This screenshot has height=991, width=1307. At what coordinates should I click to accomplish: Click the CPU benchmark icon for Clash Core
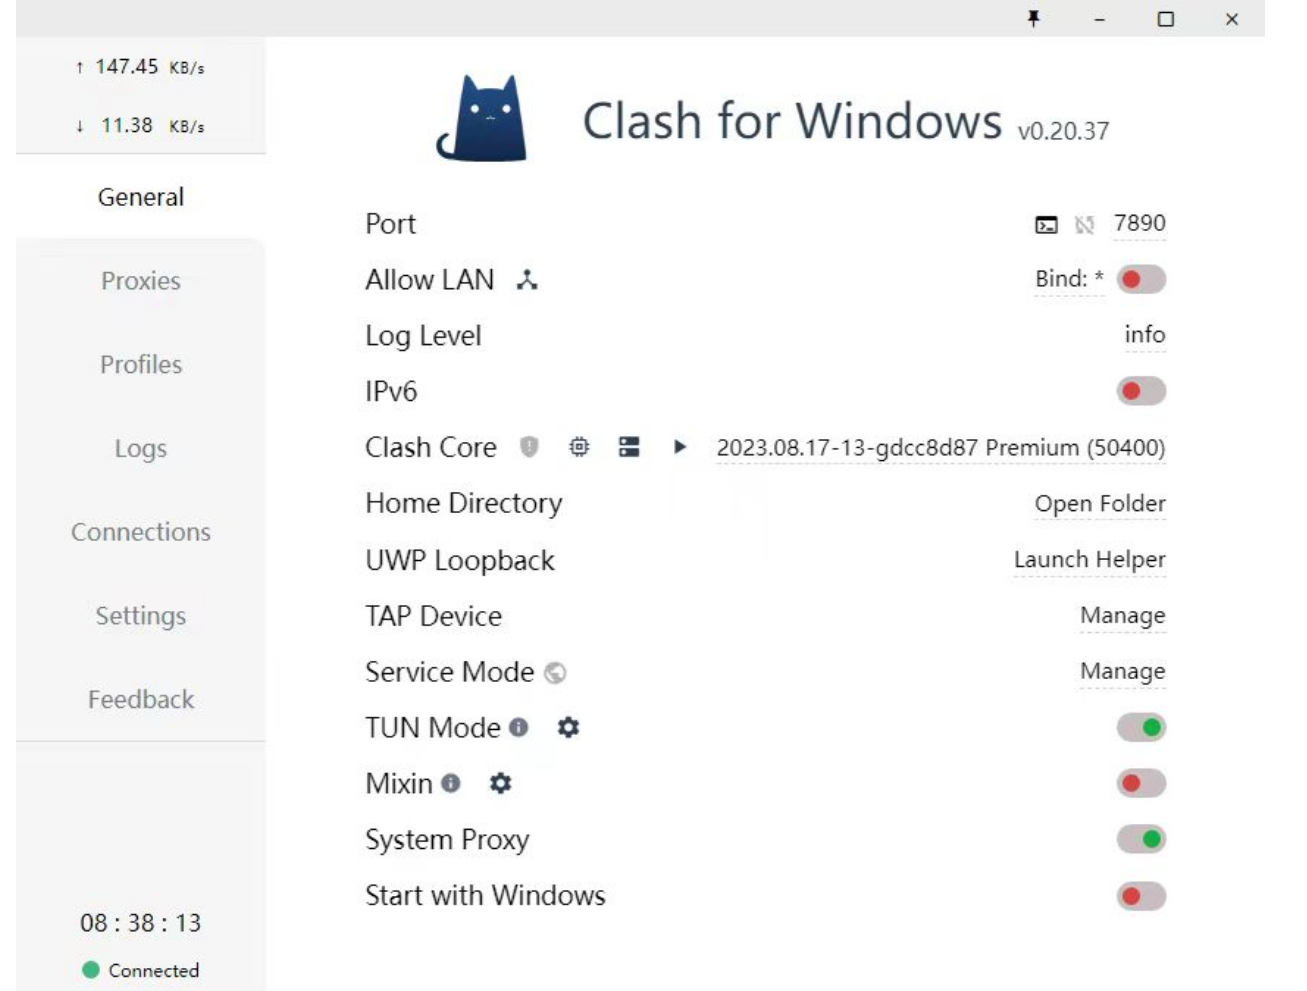click(580, 448)
